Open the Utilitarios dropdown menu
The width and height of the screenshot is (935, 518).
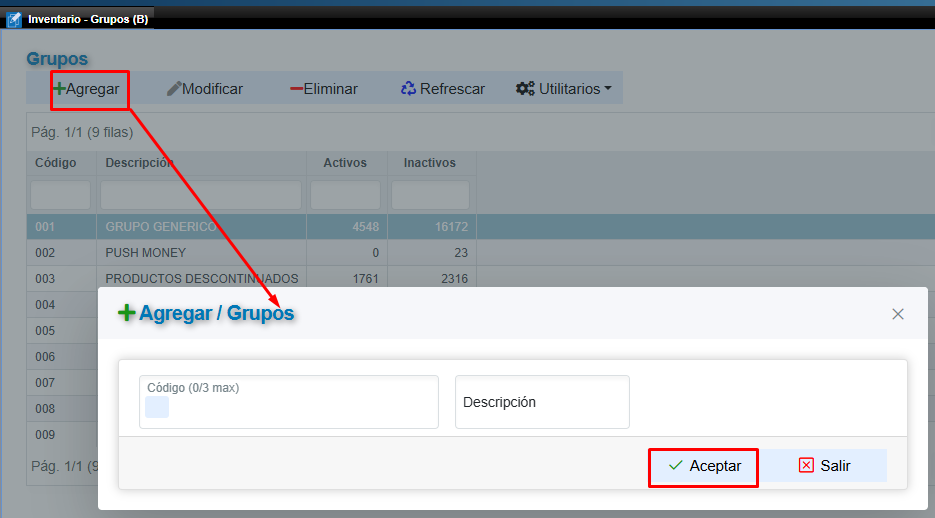[x=564, y=89]
